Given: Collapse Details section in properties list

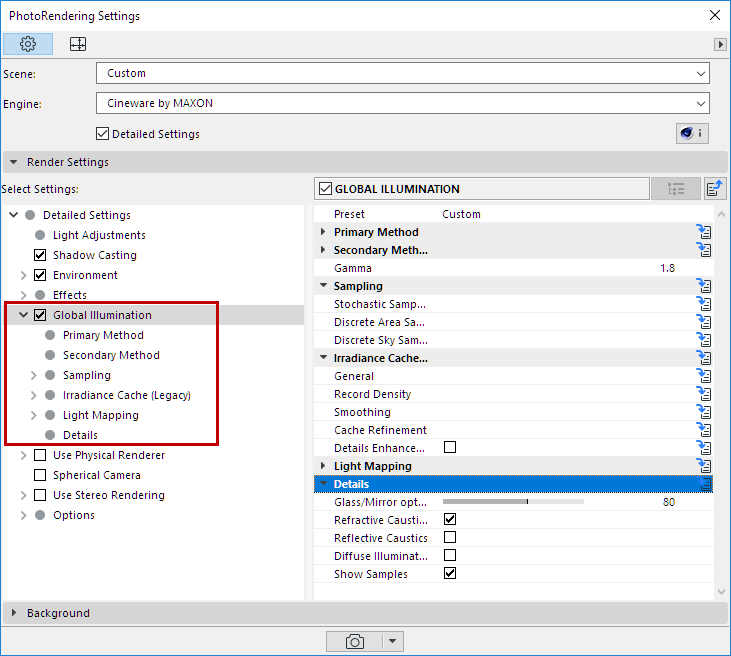Looking at the screenshot, I should tap(323, 484).
